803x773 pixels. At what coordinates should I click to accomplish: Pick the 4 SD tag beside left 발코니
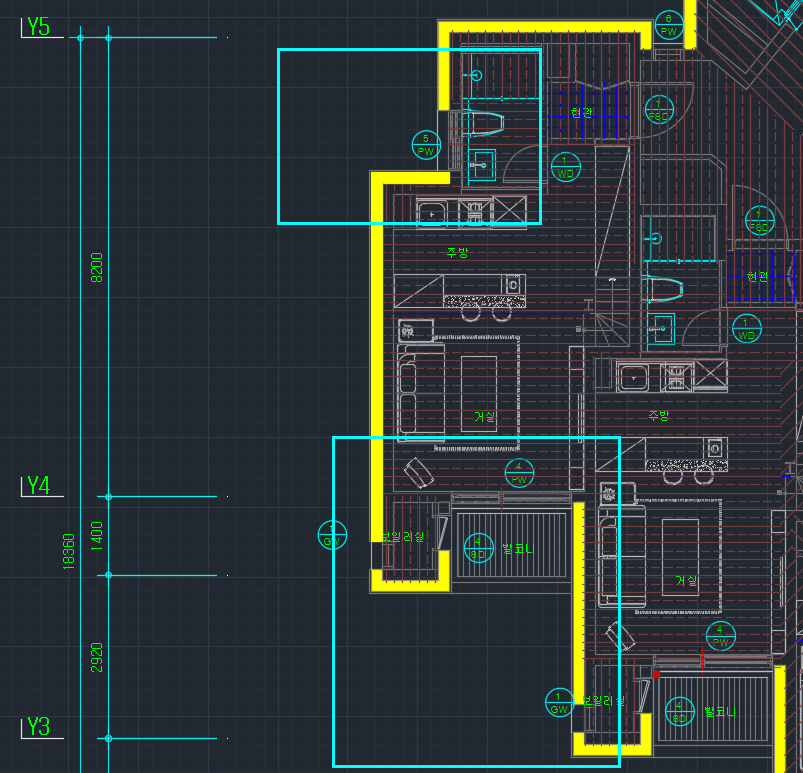478,548
